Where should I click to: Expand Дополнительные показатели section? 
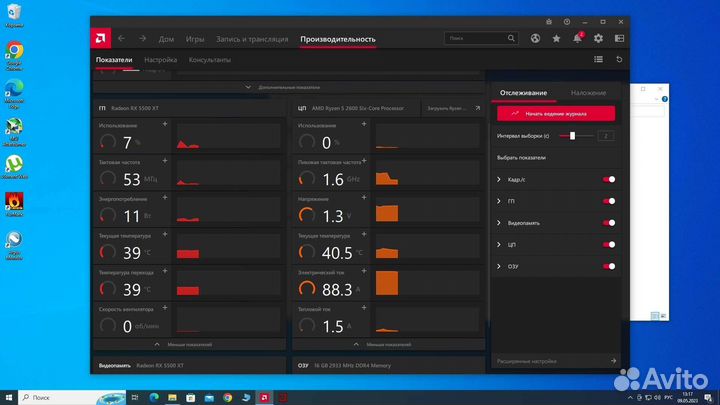289,87
